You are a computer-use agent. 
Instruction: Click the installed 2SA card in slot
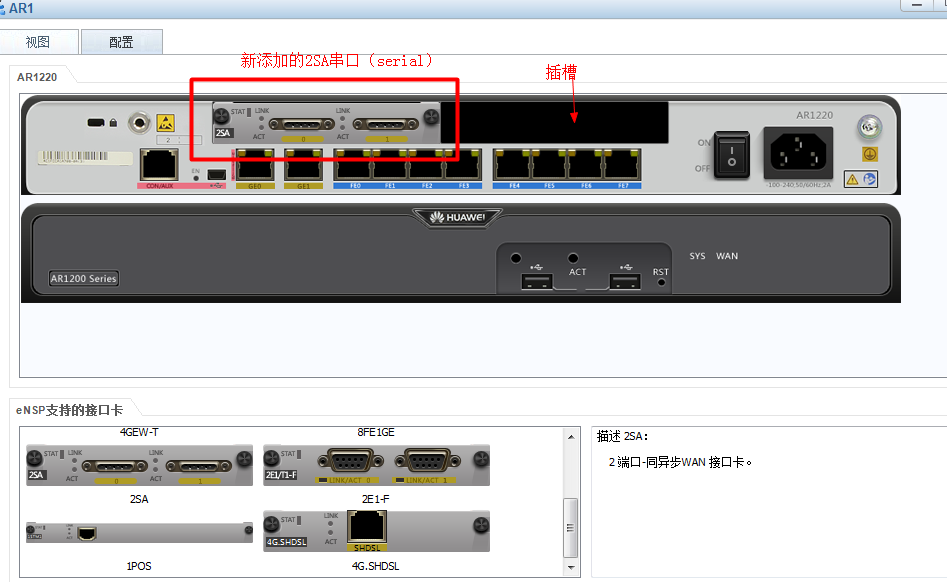pos(326,123)
